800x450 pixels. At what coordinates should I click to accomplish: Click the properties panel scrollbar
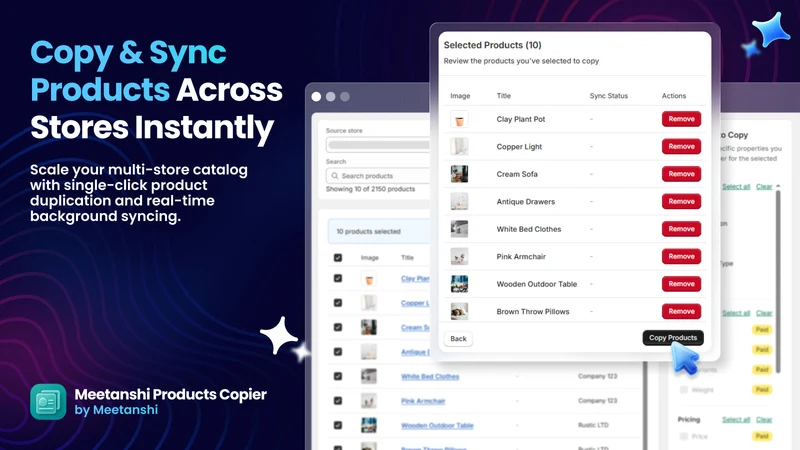point(778,281)
